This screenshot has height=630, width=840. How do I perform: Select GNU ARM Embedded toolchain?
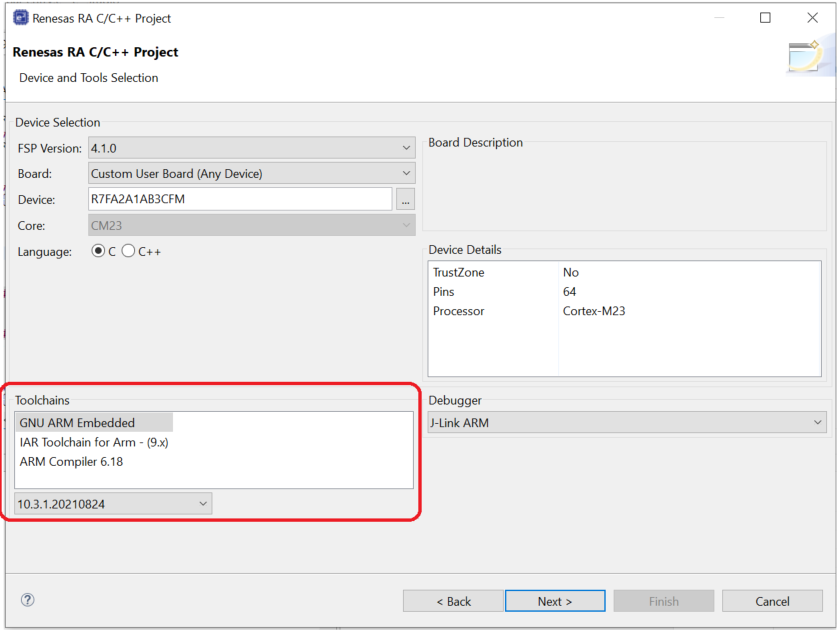pyautogui.click(x=94, y=423)
